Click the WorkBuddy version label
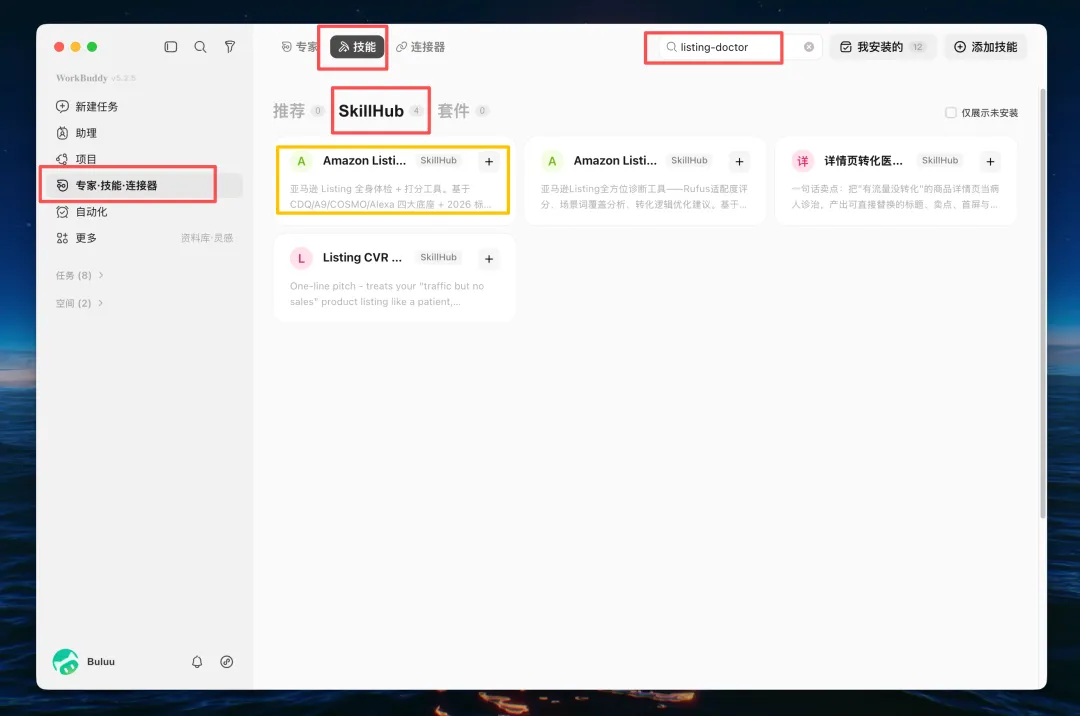The image size is (1080, 716). pyautogui.click(x=96, y=78)
